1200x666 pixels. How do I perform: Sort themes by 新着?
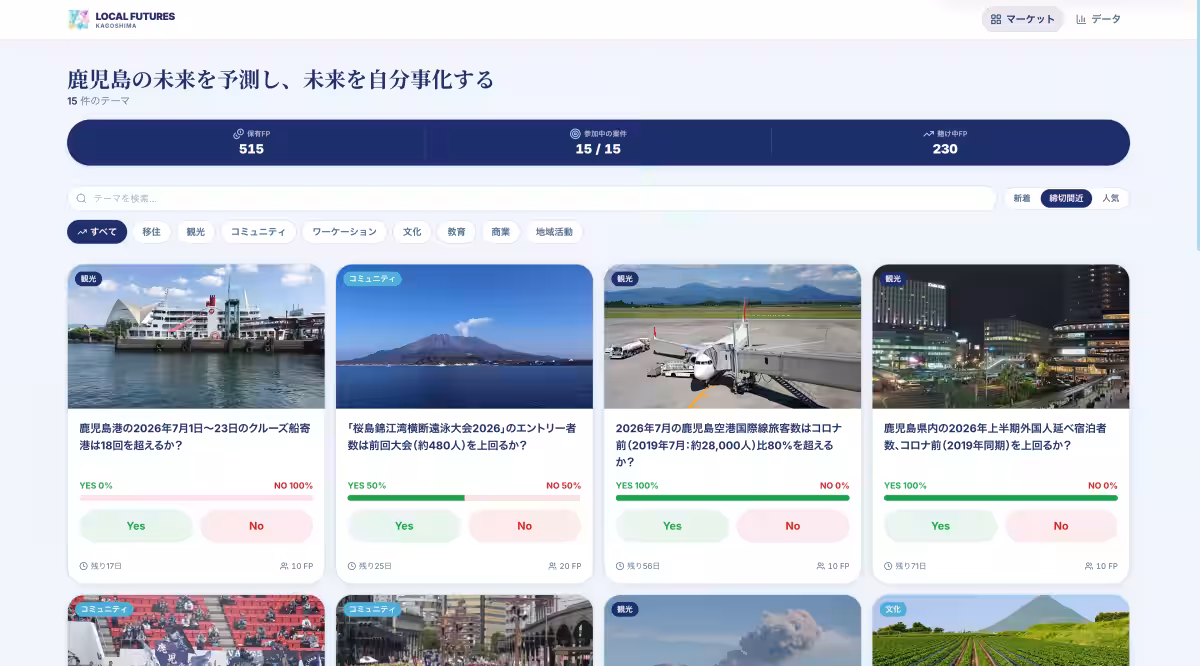[1022, 198]
